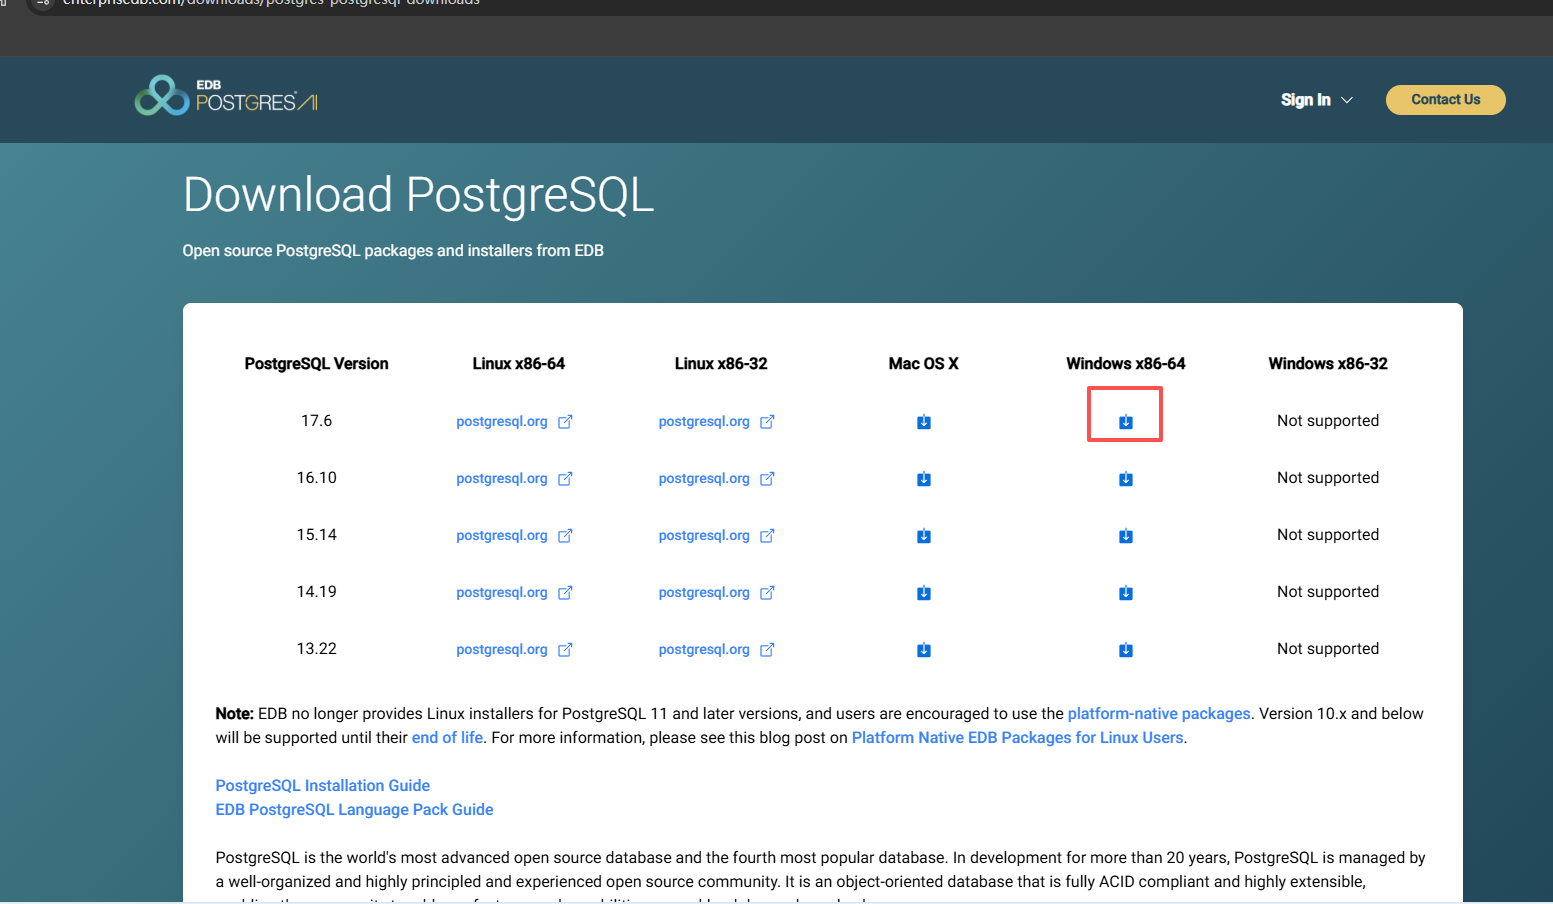Open postgresql.org Linux x86-64 link for 17.6
Viewport: 1553px width, 904px height.
coord(514,421)
